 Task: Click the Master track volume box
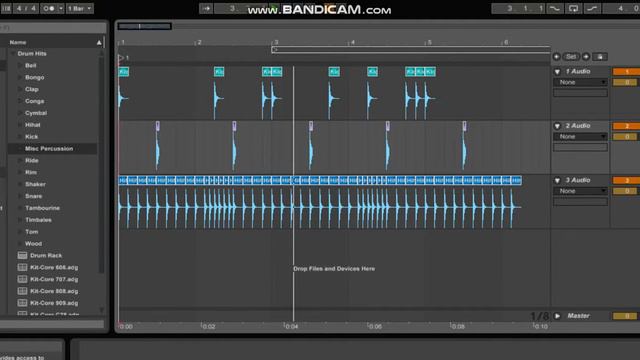[625, 316]
